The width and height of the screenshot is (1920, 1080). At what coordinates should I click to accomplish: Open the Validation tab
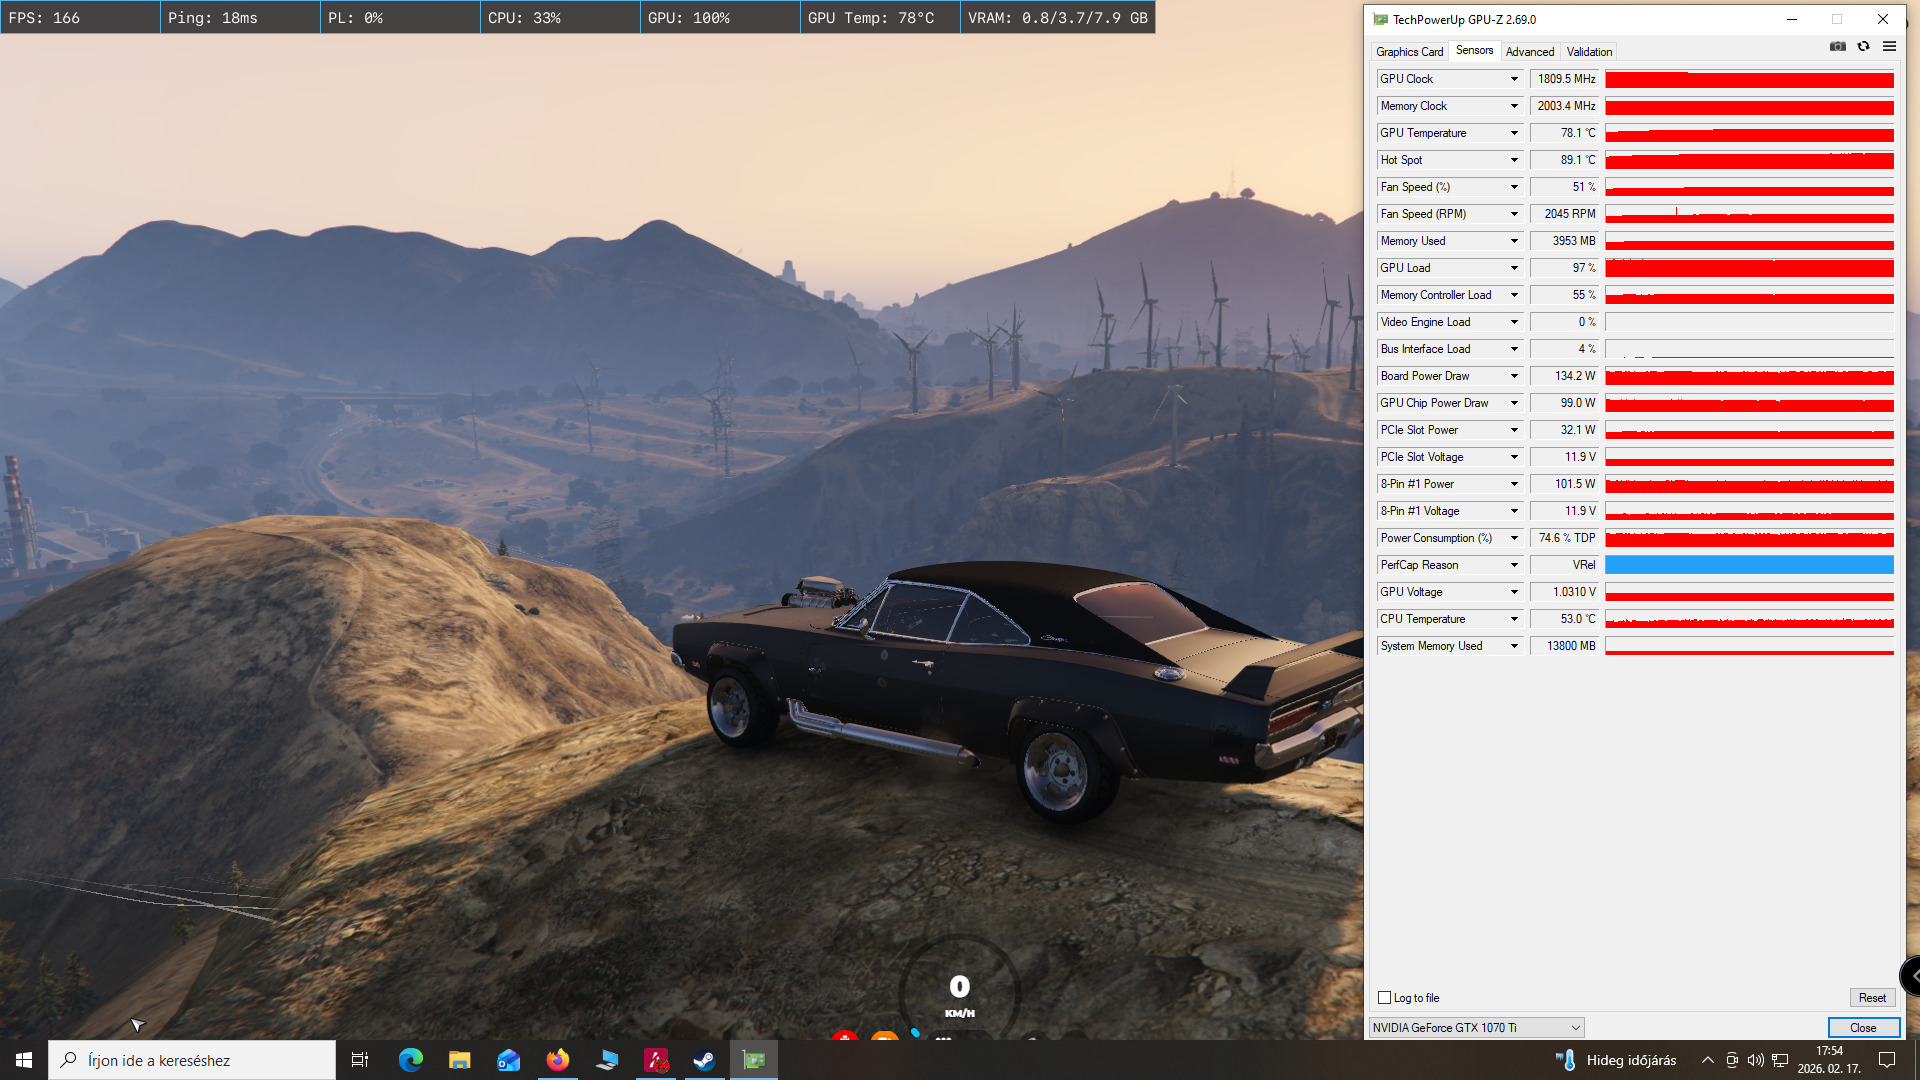(x=1589, y=52)
